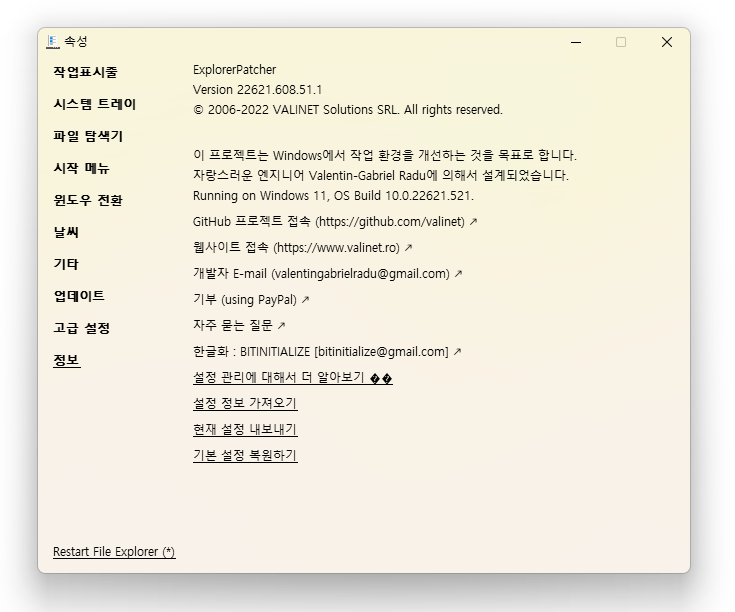Select the 정보 section
Image resolution: width=735 pixels, height=612 pixels.
coord(67,360)
